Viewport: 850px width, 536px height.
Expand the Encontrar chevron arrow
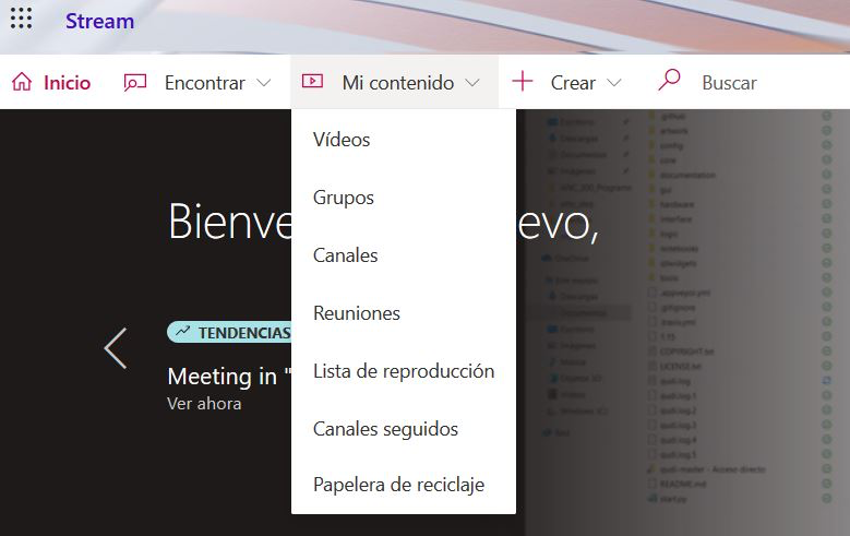tap(264, 83)
